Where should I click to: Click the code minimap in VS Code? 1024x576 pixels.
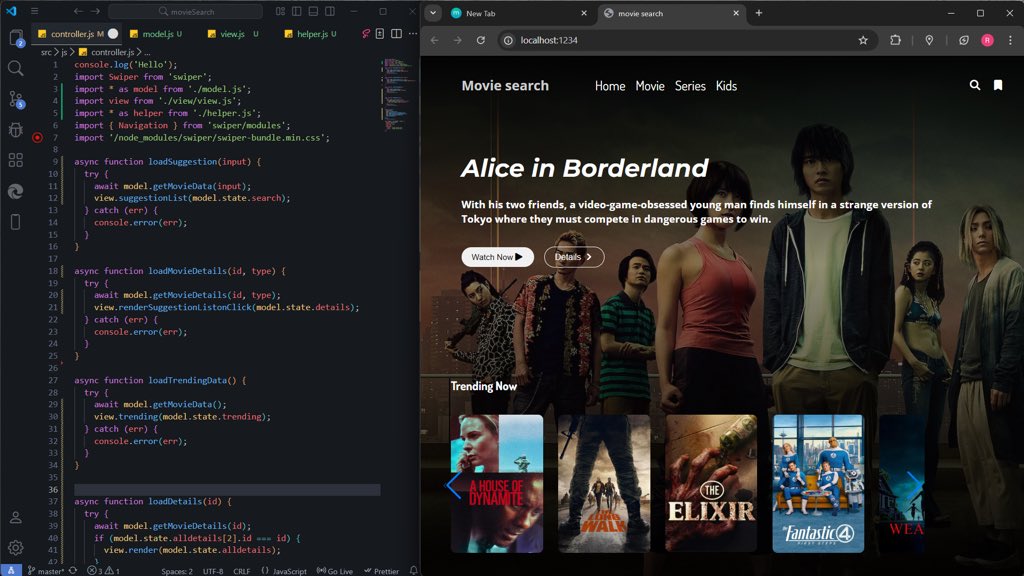tap(398, 95)
